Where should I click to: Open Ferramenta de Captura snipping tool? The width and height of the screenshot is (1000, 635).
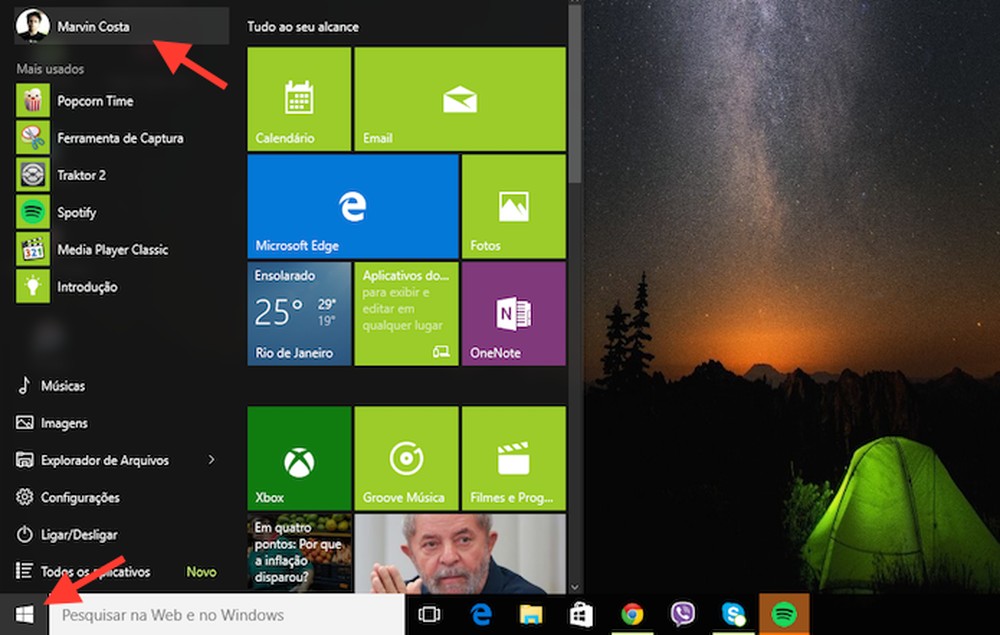coord(120,138)
